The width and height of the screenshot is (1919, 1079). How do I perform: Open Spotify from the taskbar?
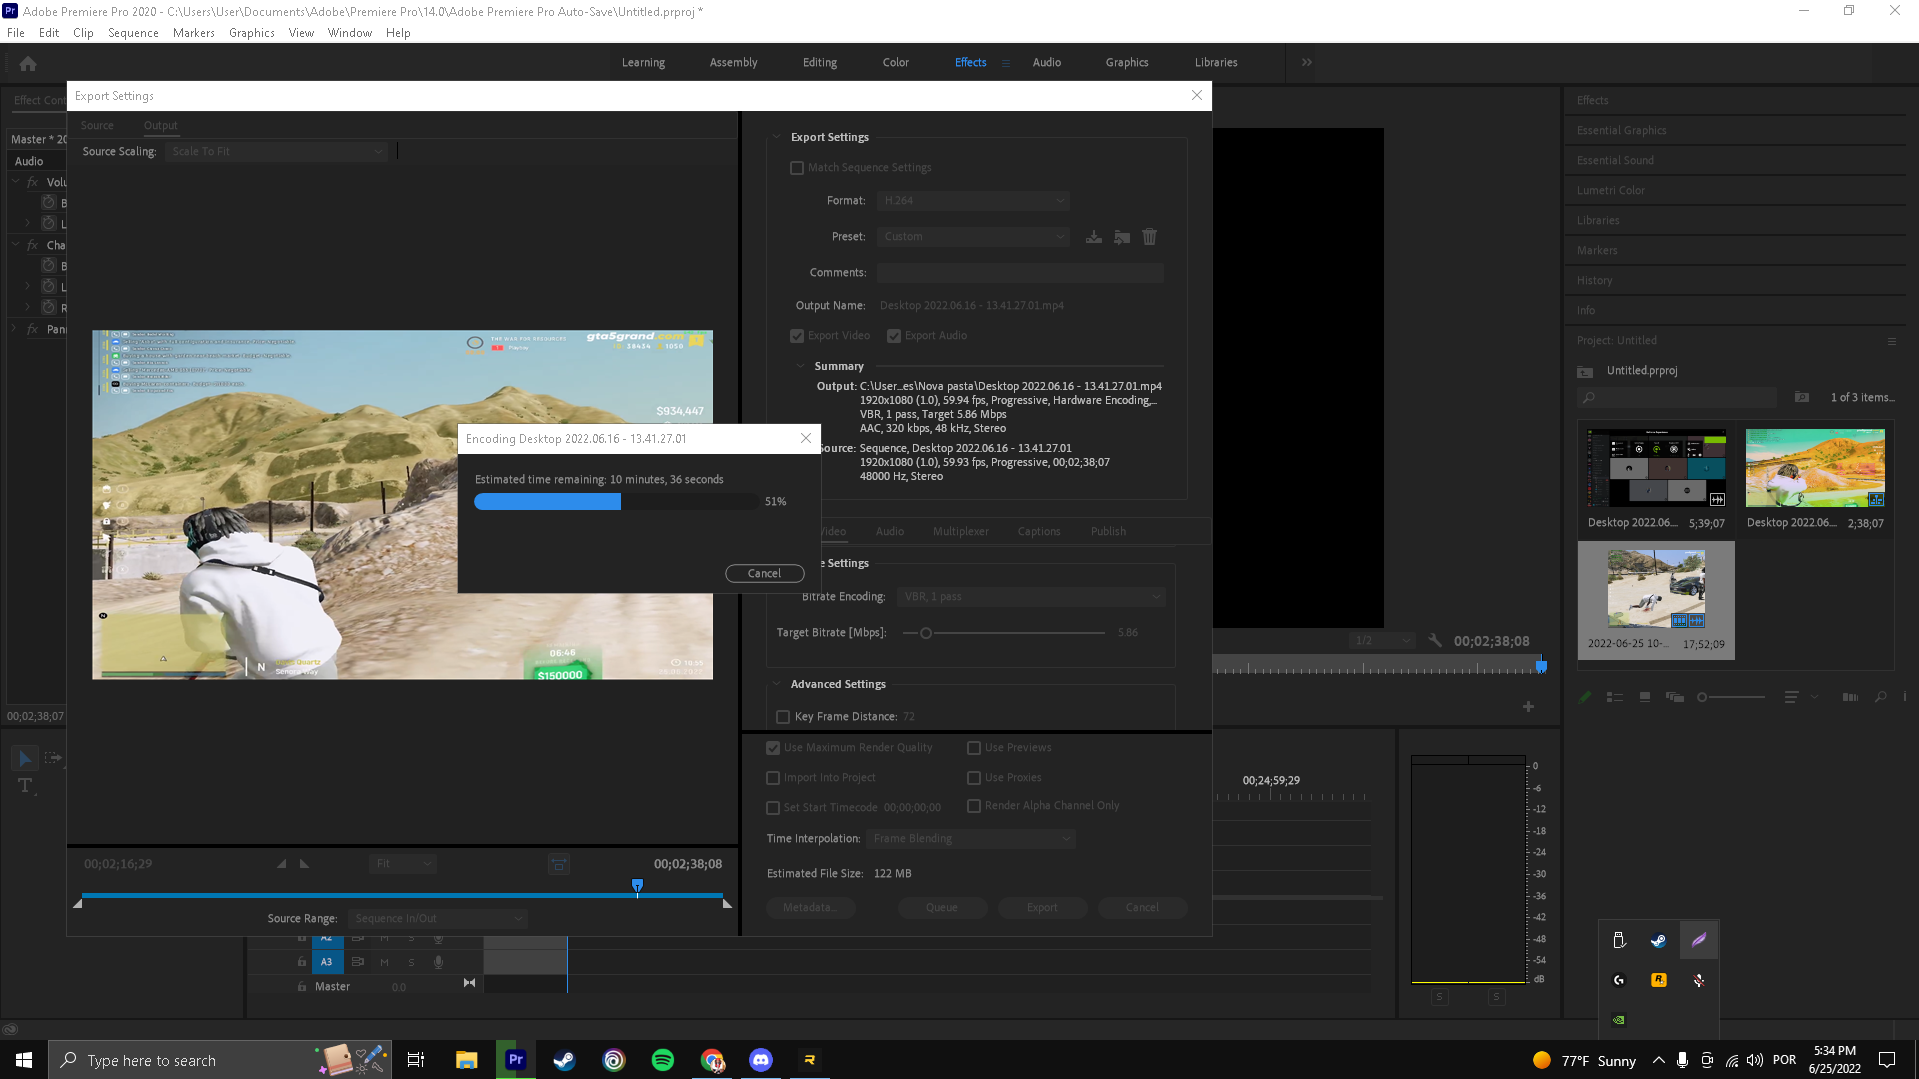coord(663,1060)
